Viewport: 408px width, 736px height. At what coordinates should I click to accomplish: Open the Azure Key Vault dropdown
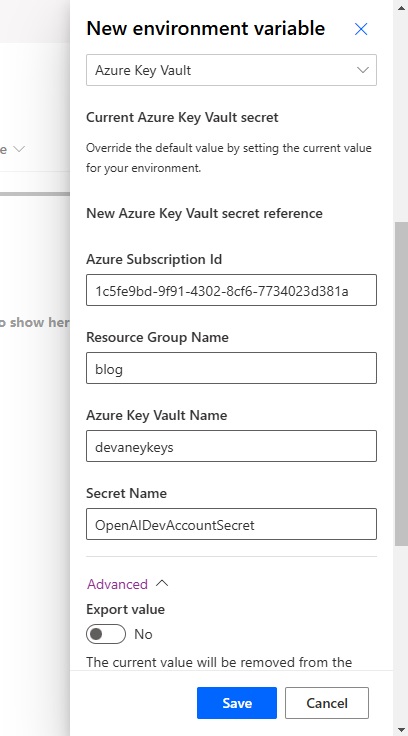click(231, 70)
